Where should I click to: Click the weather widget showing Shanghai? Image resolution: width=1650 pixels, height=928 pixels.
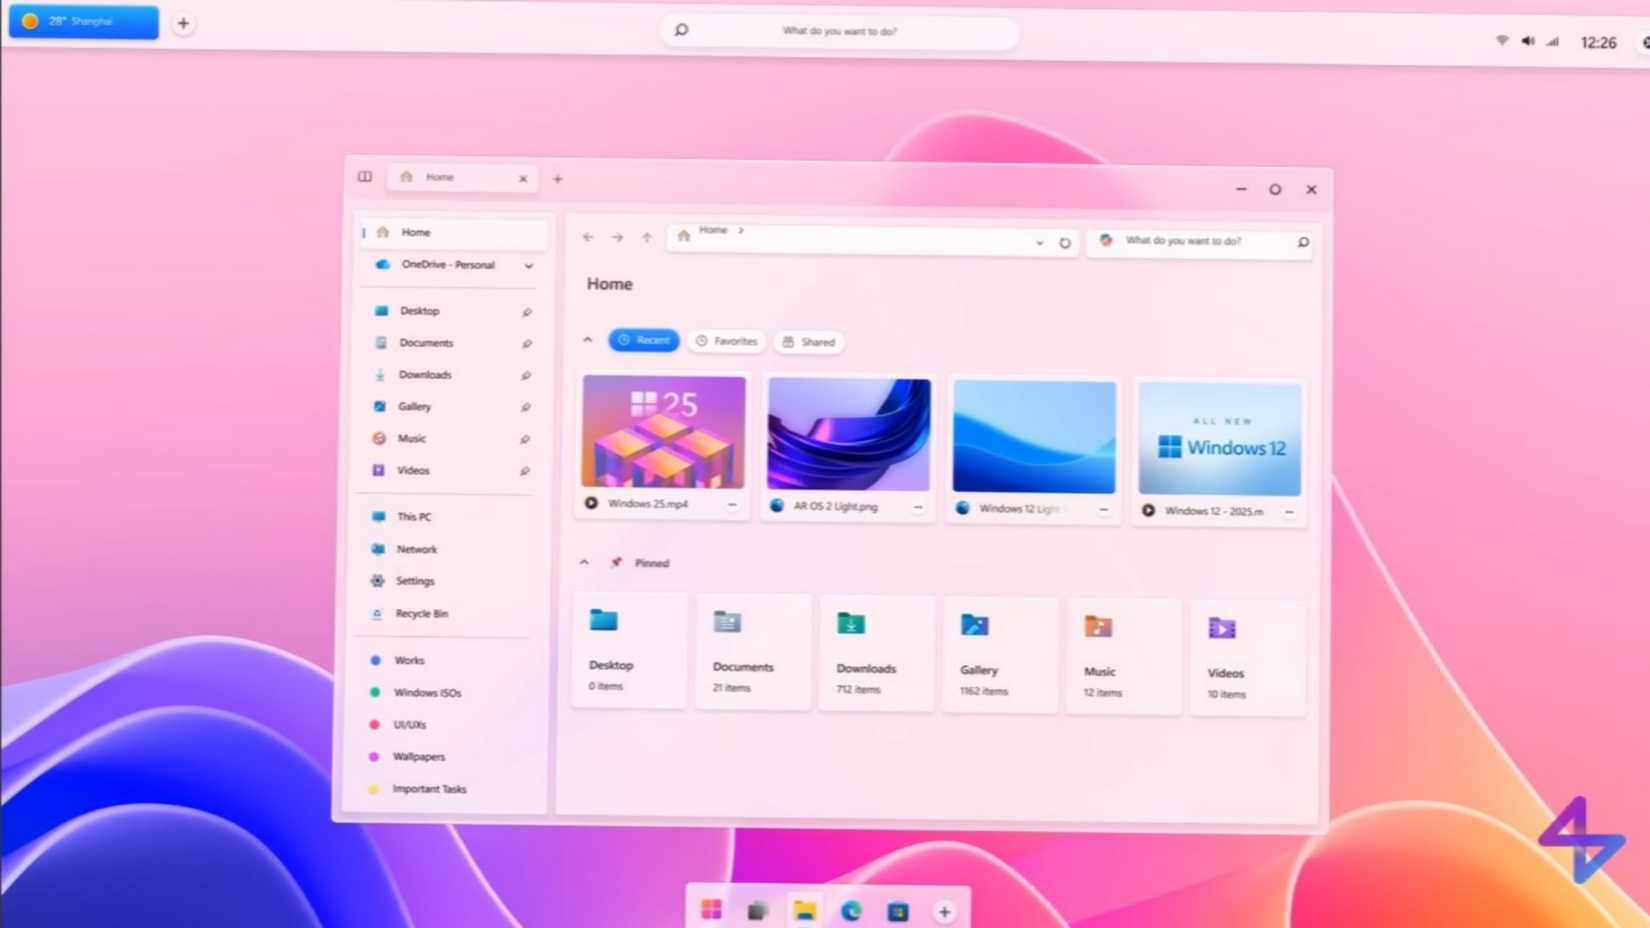pyautogui.click(x=84, y=21)
